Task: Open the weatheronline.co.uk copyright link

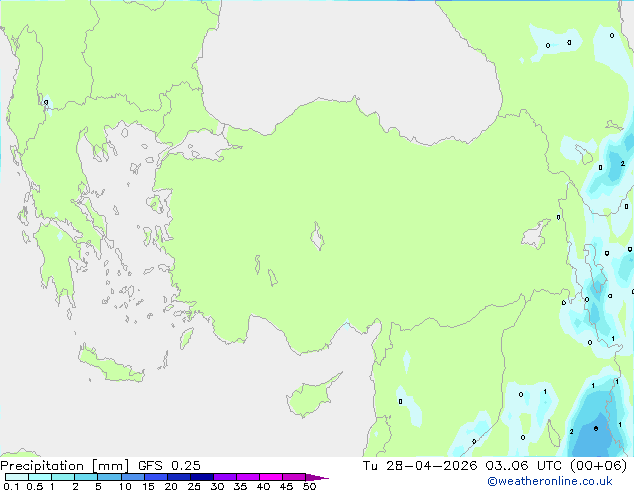Action: pos(550,481)
